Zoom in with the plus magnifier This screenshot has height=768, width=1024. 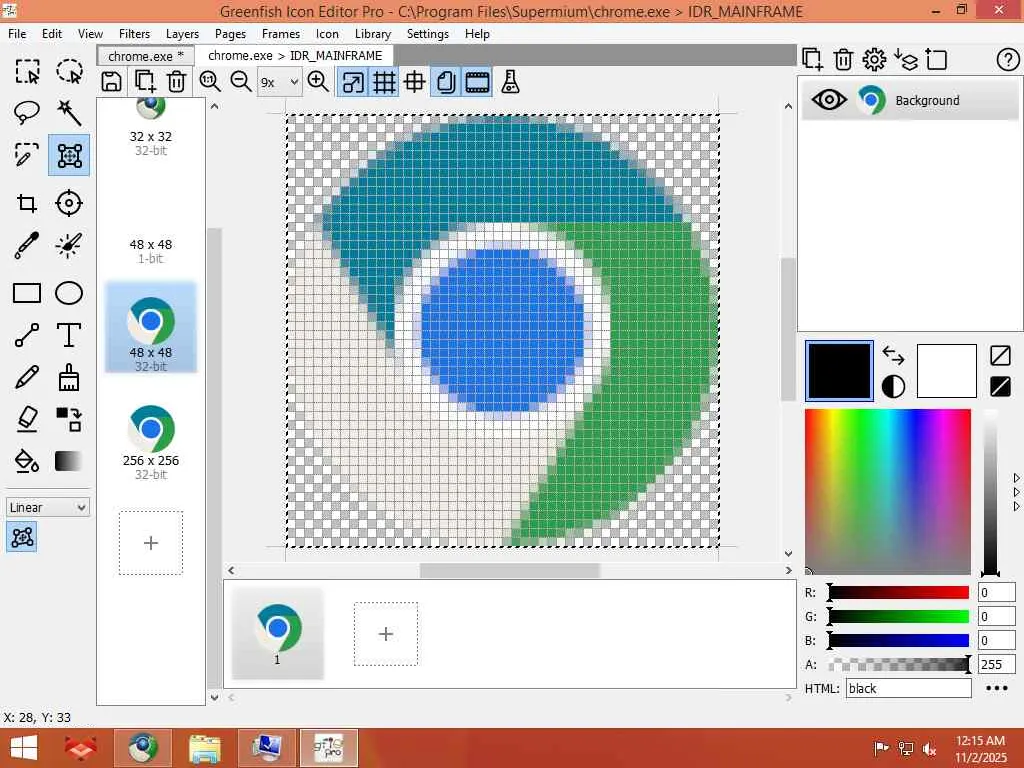pyautogui.click(x=318, y=82)
